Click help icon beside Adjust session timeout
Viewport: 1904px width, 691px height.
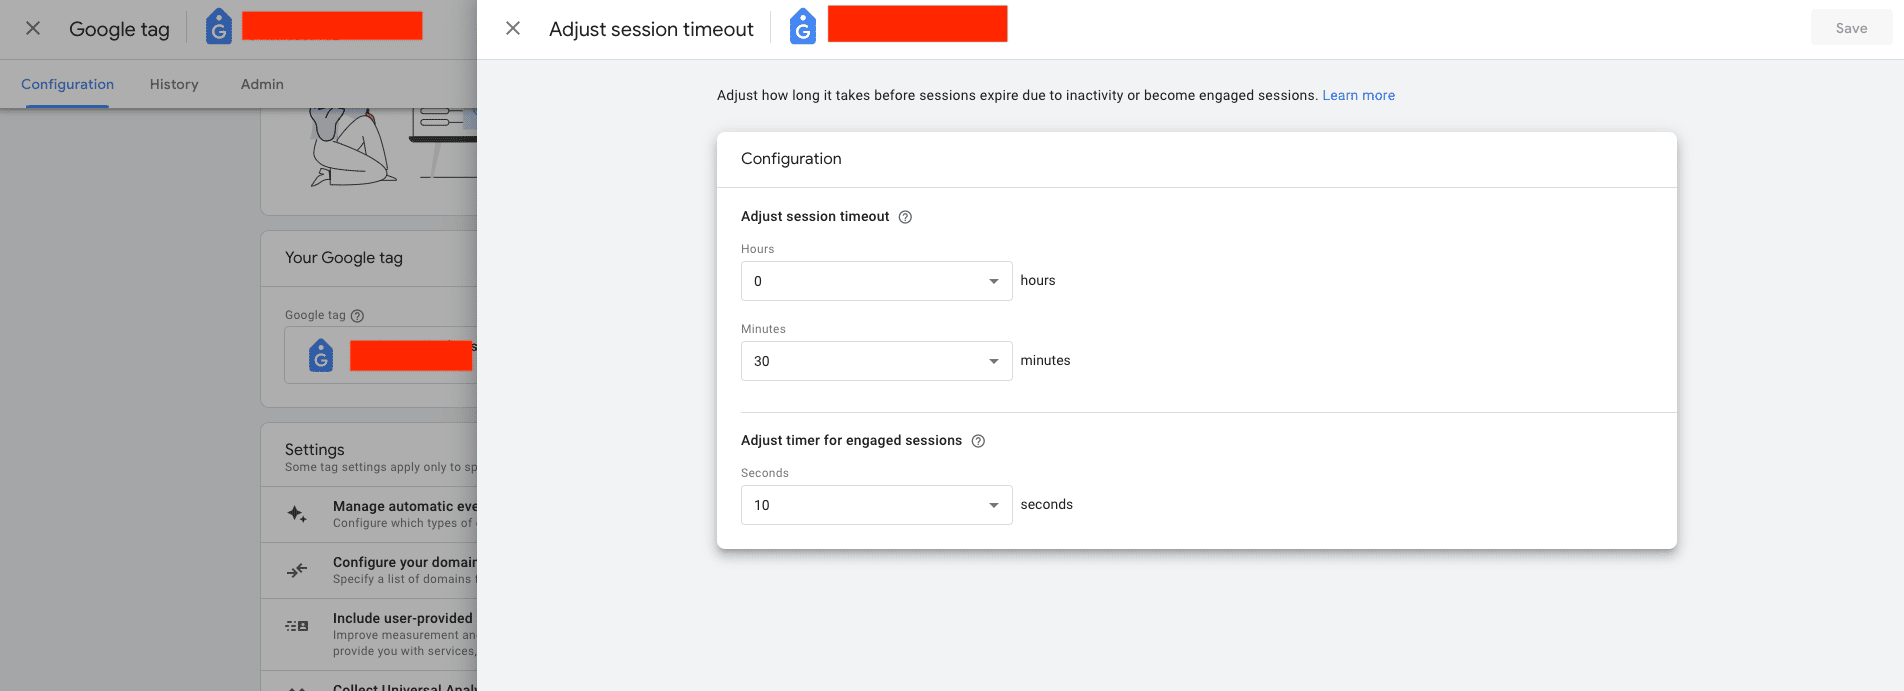905,217
